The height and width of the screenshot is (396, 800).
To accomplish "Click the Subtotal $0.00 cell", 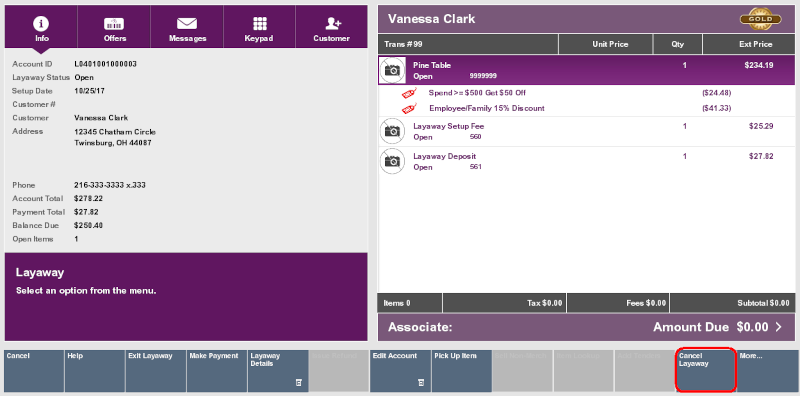I will pos(733,303).
